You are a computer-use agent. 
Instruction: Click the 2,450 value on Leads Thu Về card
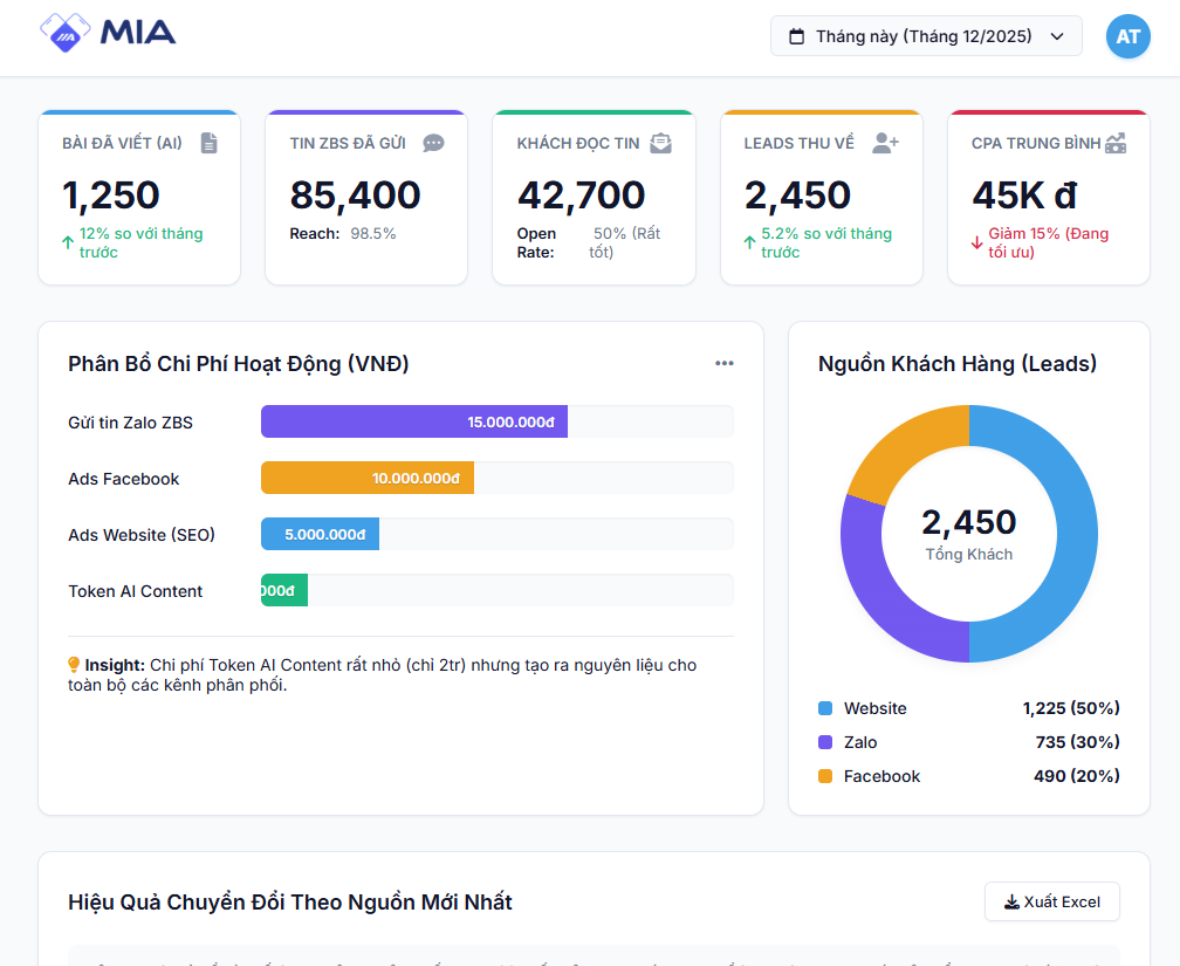tap(798, 195)
